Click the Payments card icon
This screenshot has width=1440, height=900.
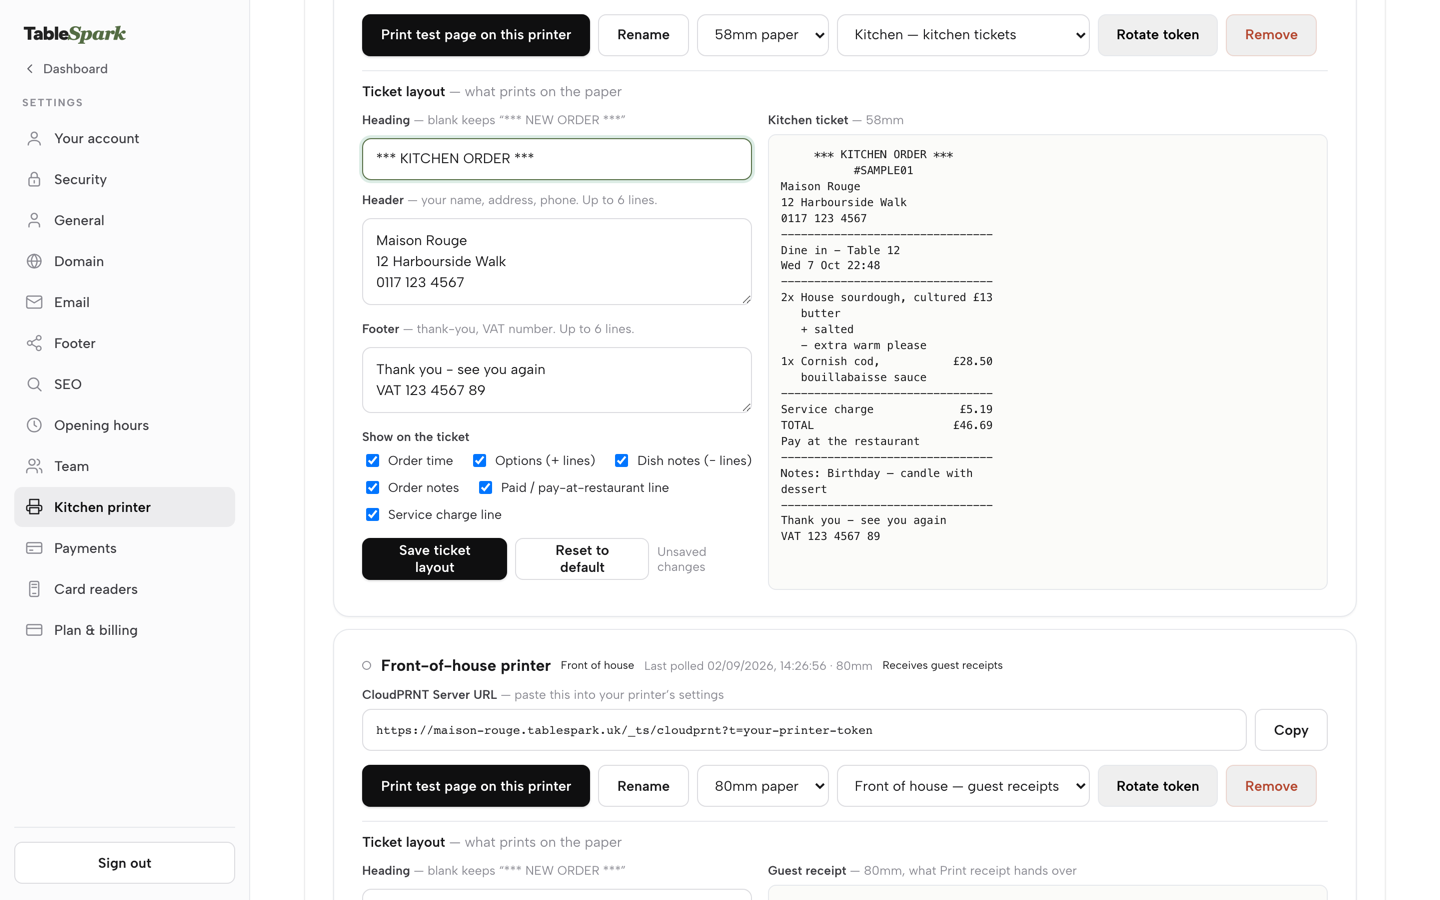tap(34, 549)
